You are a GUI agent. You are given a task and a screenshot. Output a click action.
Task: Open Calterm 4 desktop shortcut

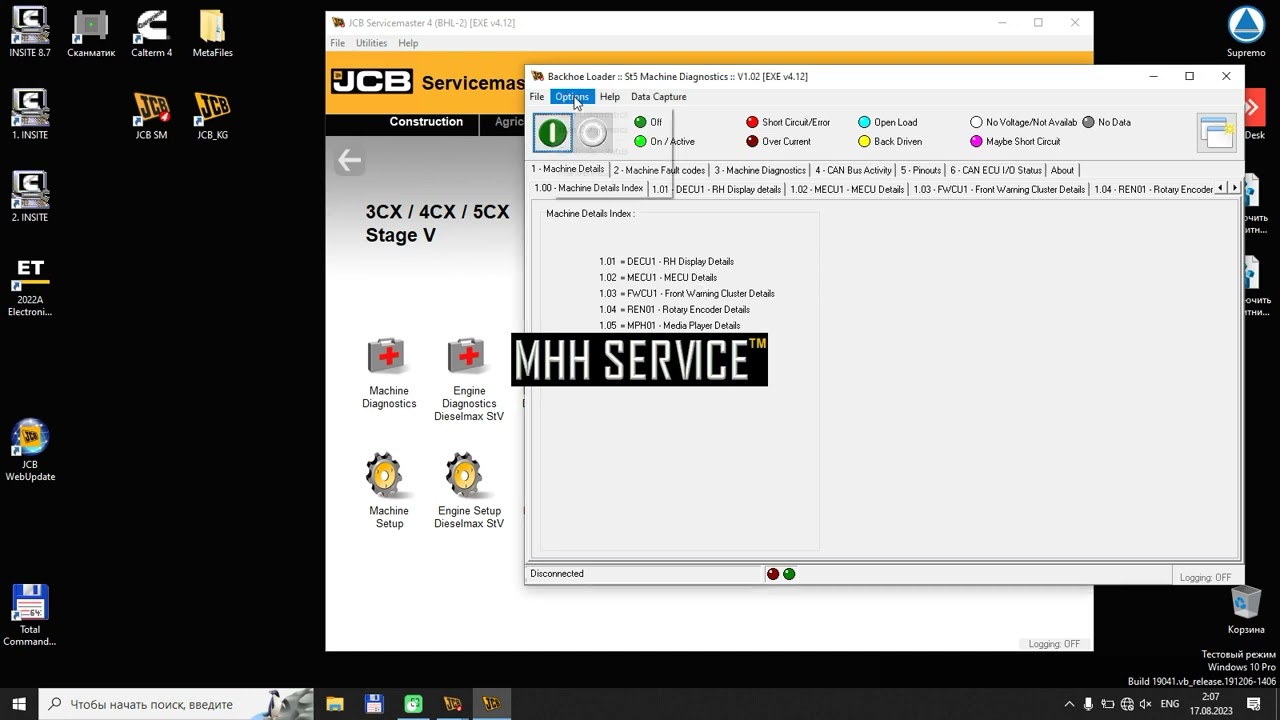(152, 33)
